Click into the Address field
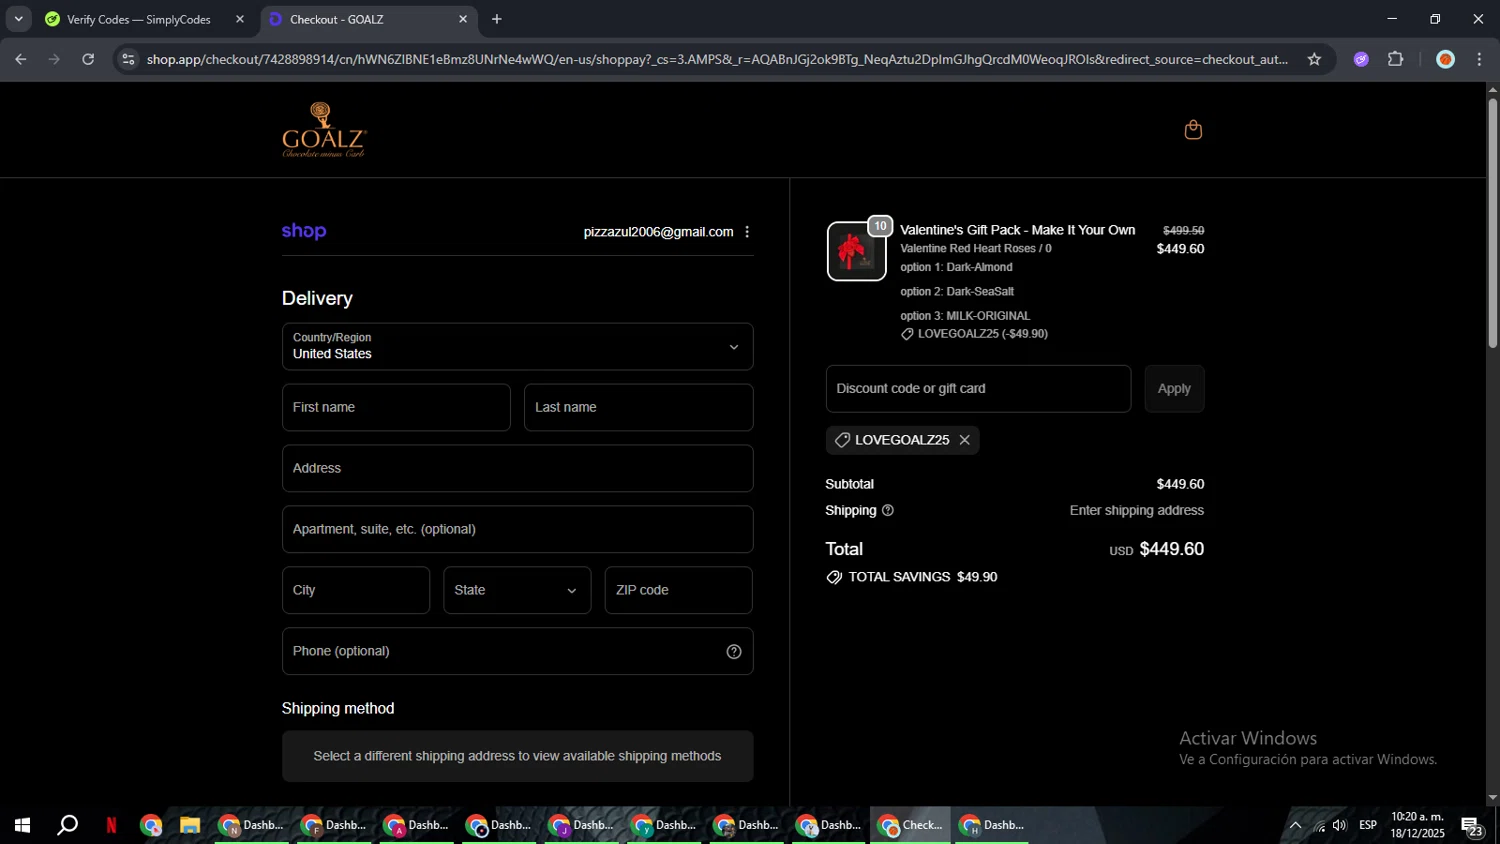This screenshot has height=844, width=1500. (x=518, y=468)
